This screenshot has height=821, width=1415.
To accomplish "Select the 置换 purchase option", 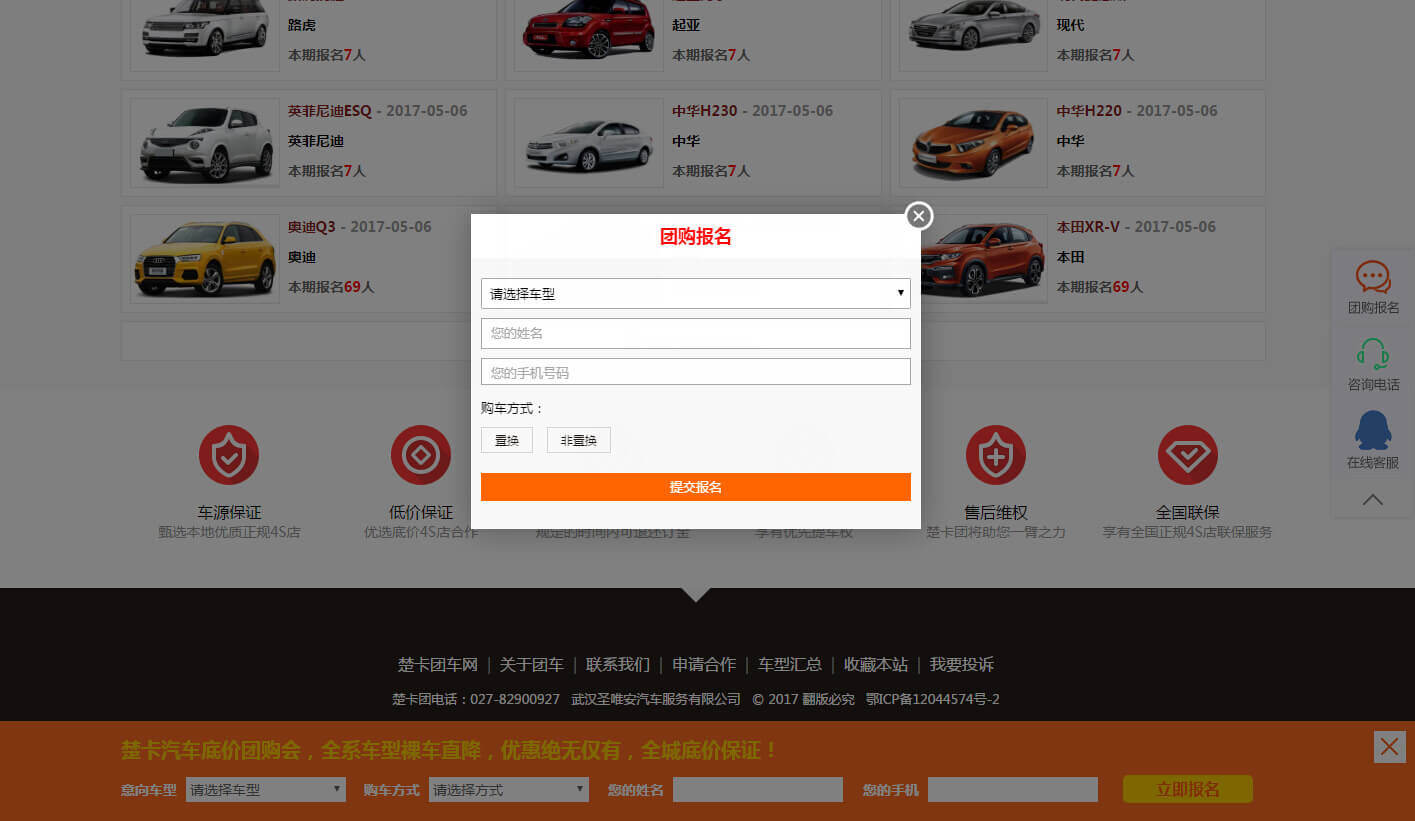I will pos(507,440).
